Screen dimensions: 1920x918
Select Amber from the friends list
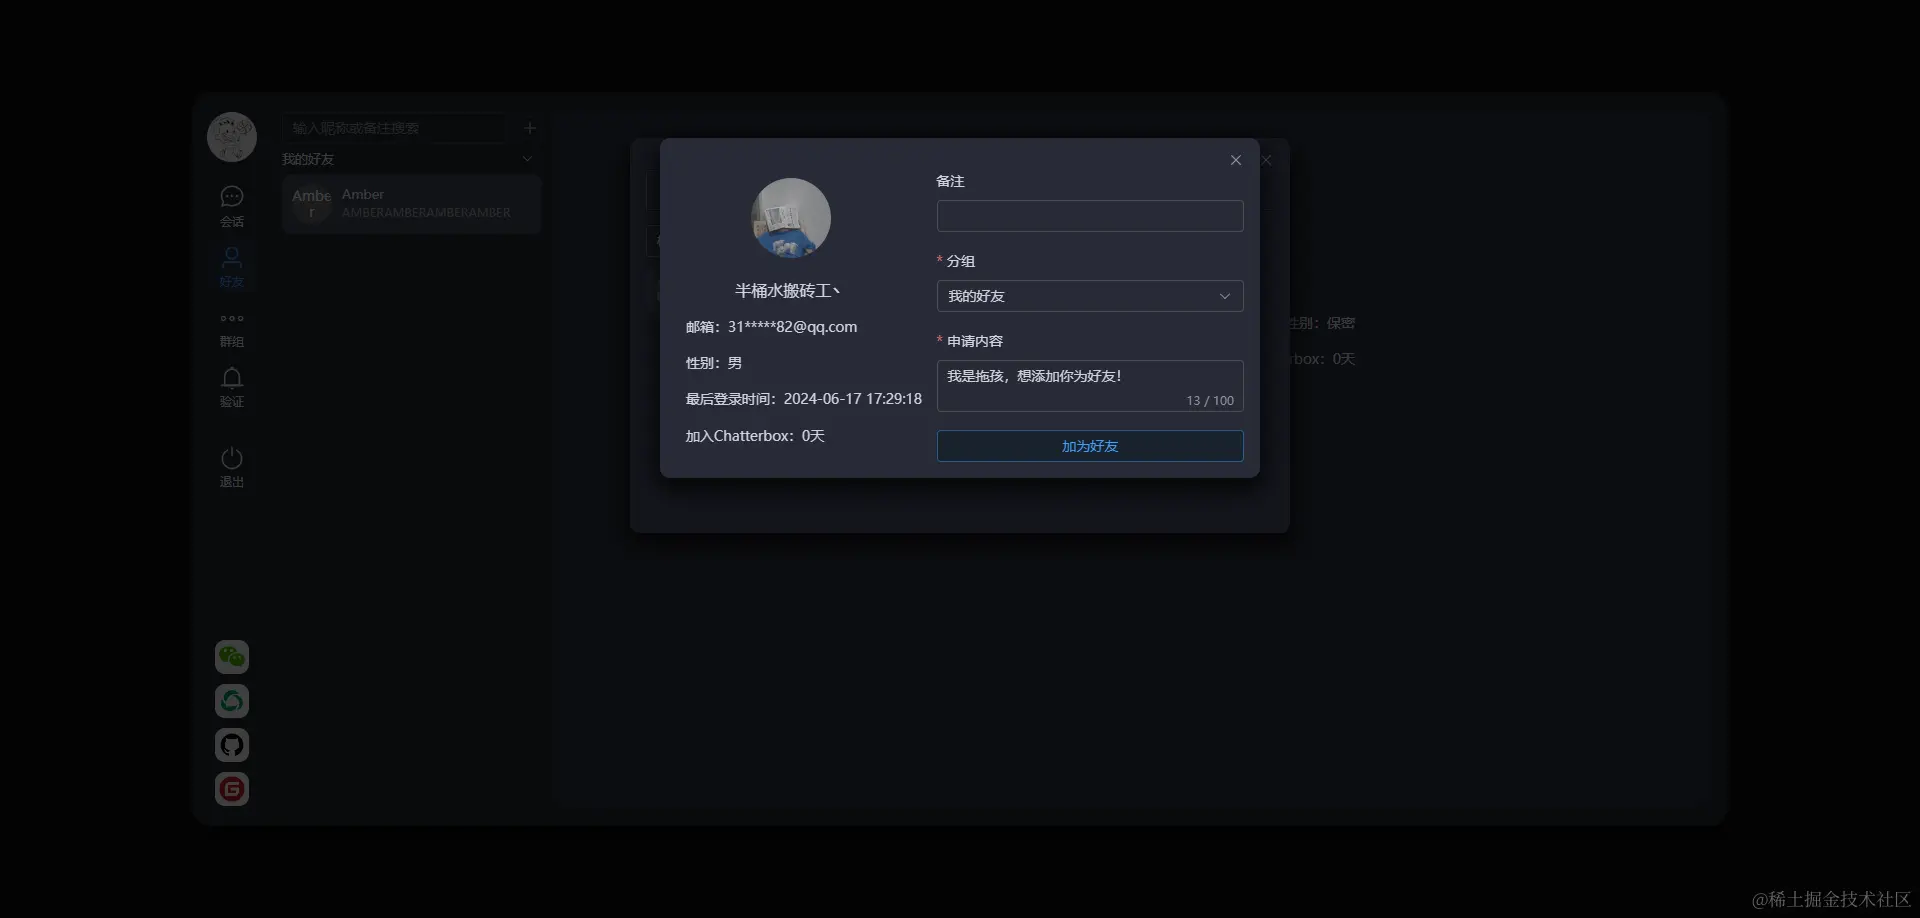pos(411,203)
